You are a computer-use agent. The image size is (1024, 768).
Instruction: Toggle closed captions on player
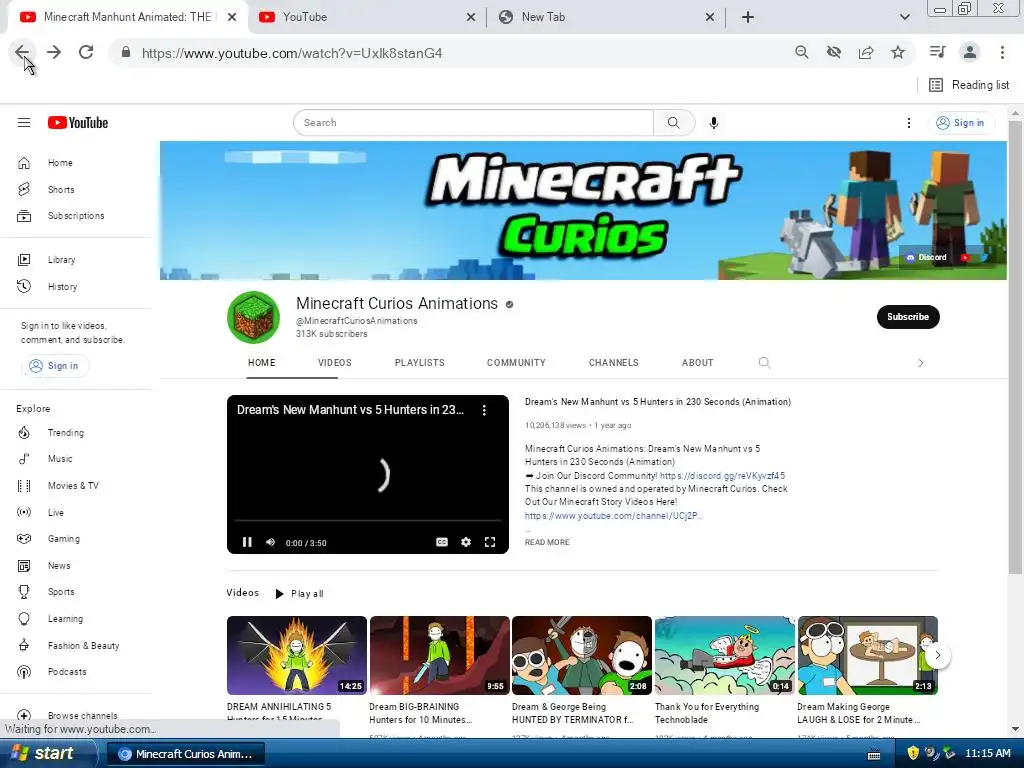coord(442,542)
